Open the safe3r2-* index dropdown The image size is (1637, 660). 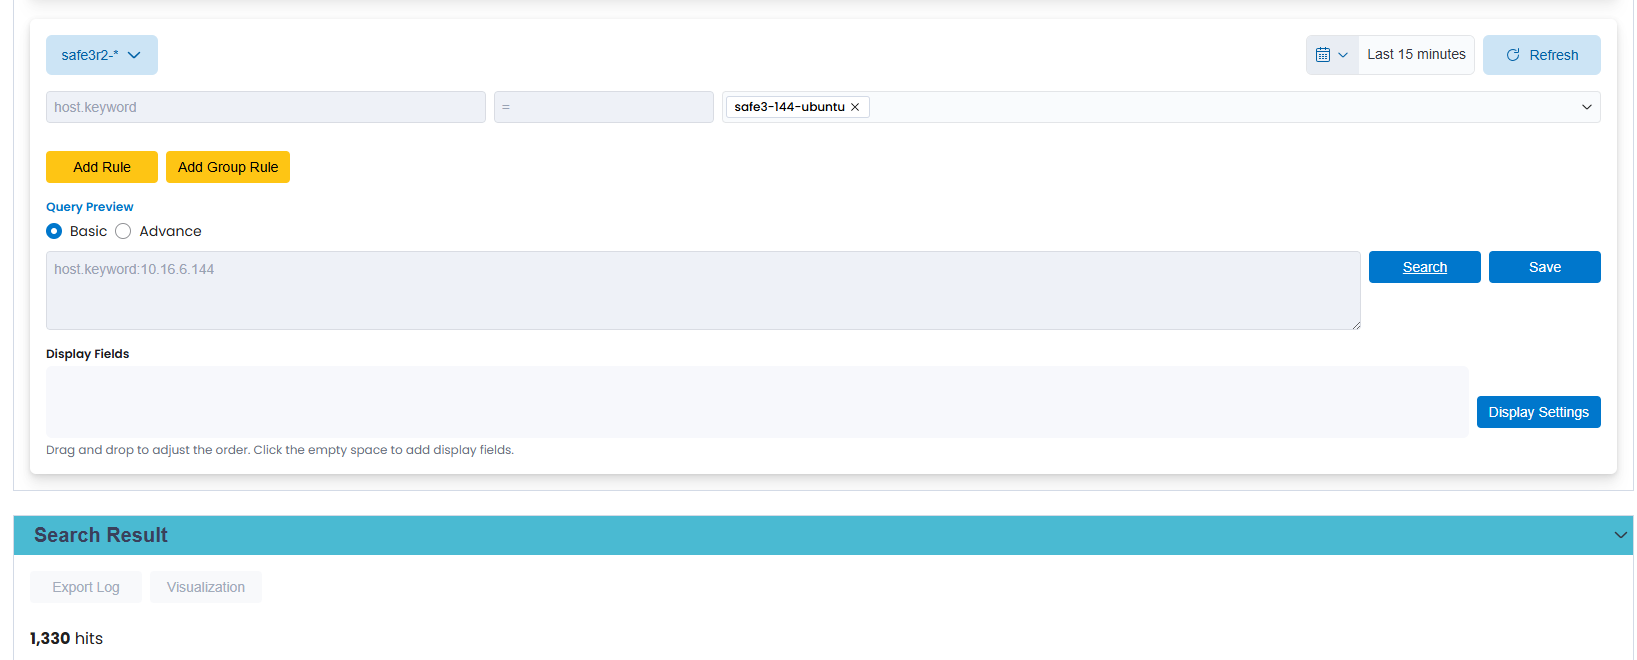[x=102, y=55]
